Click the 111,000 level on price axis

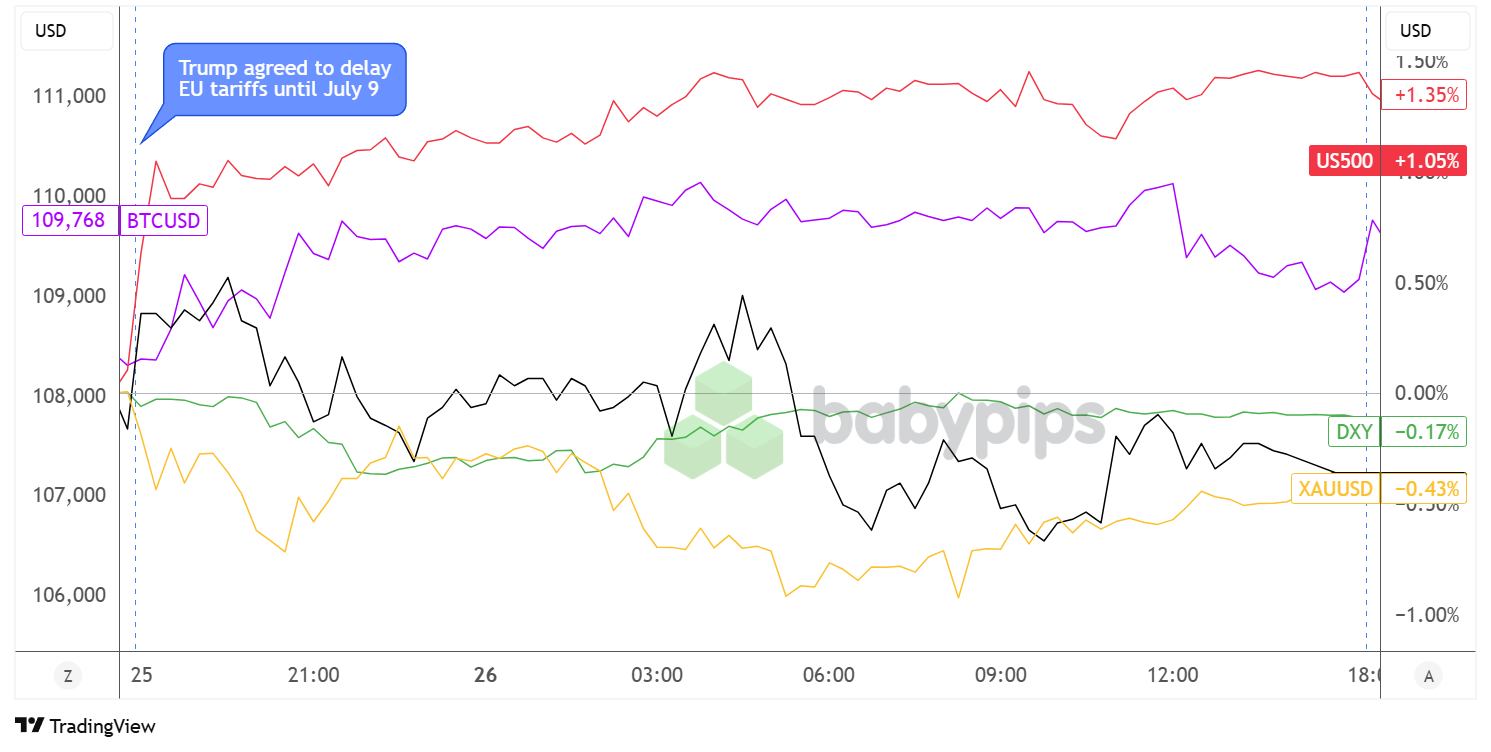[70, 96]
